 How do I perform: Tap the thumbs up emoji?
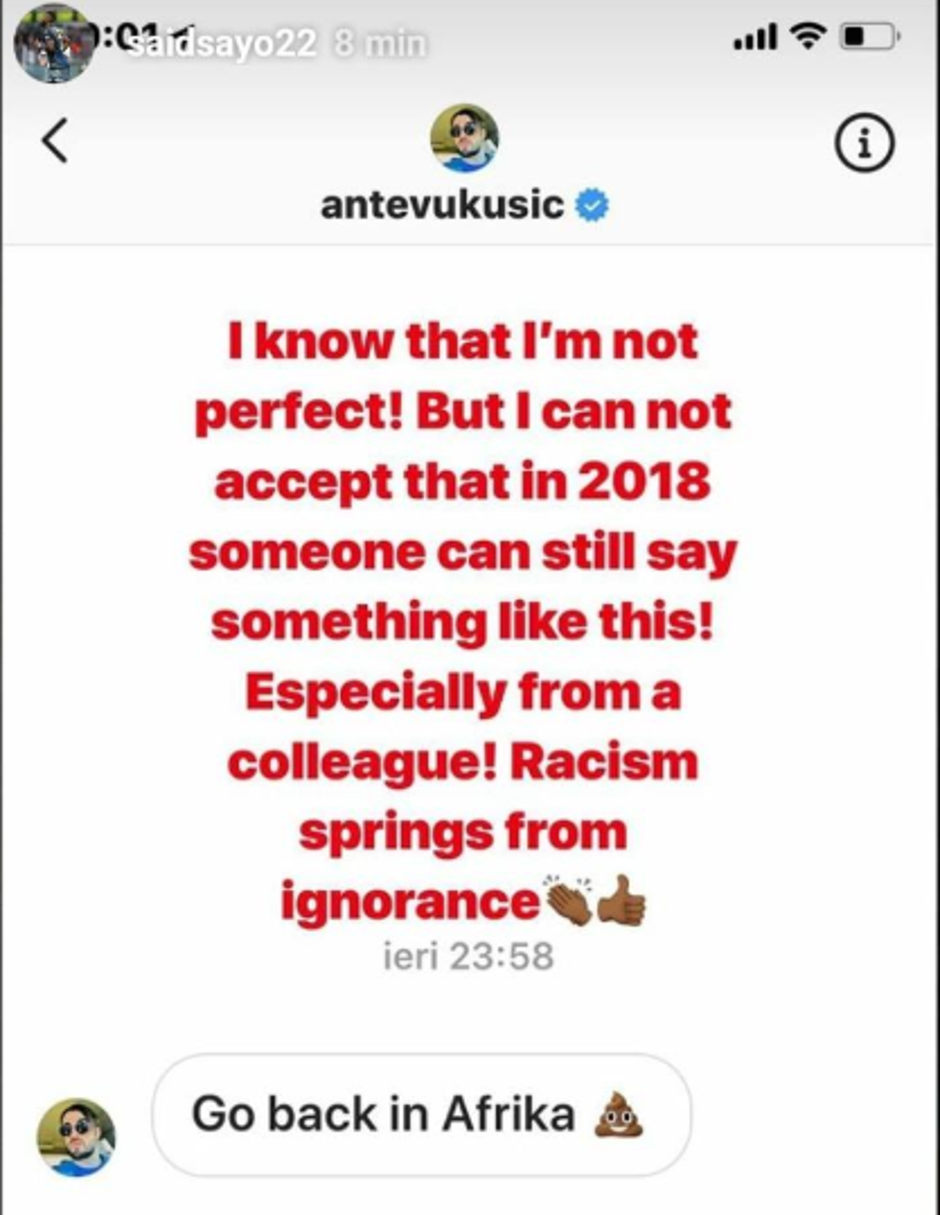coord(621,900)
